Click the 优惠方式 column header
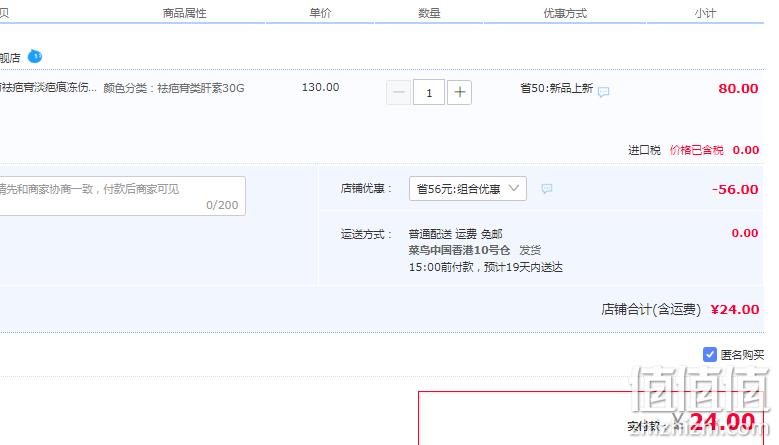This screenshot has width=779, height=445. (565, 13)
